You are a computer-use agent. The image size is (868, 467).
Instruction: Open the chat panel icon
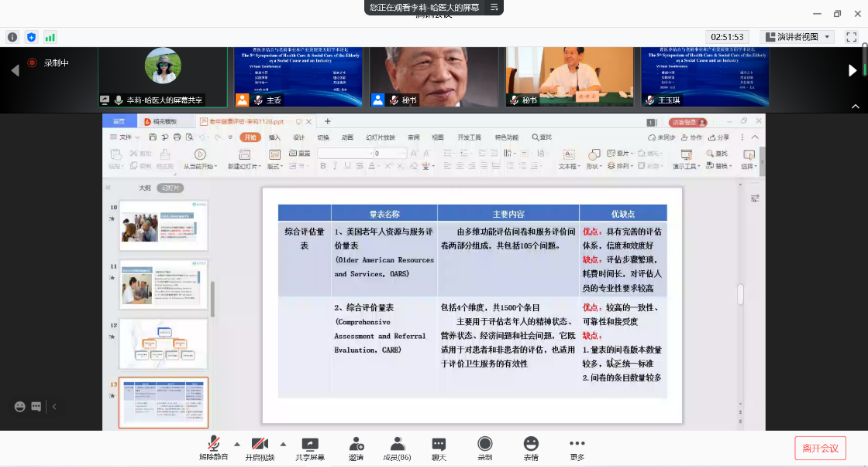point(439,444)
